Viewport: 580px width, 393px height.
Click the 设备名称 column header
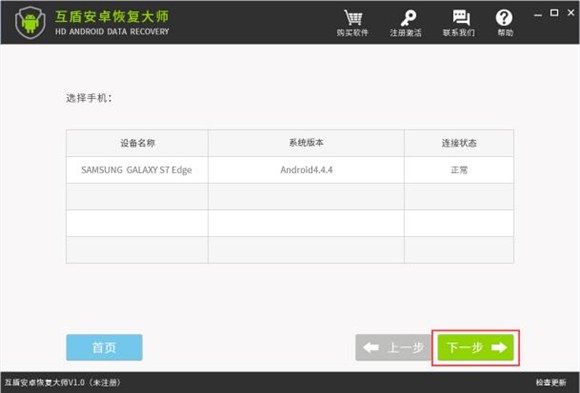click(137, 143)
